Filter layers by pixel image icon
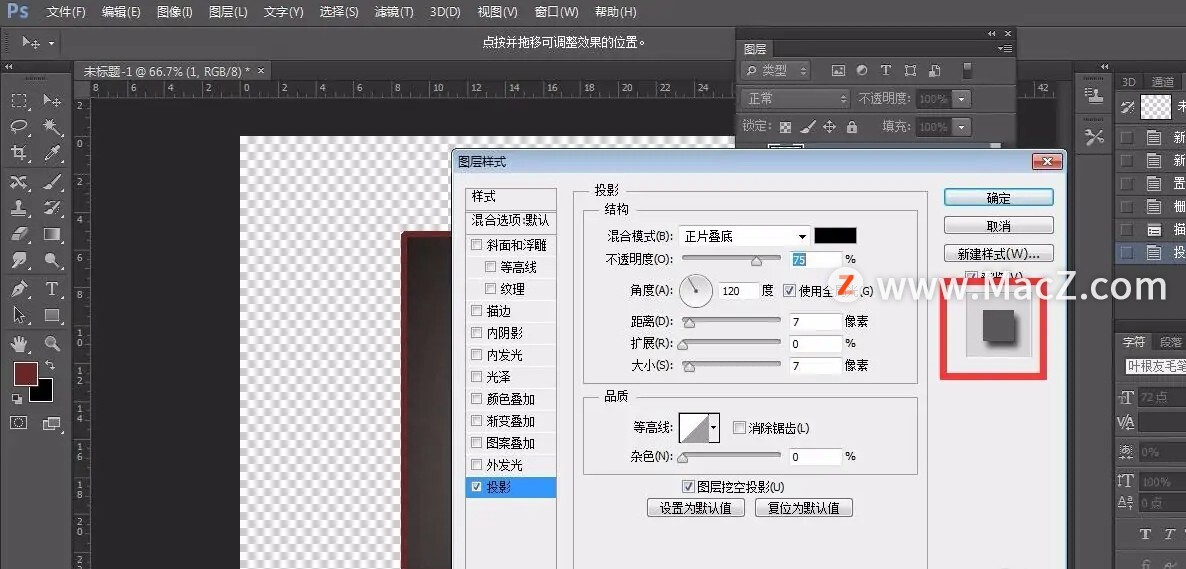The width and height of the screenshot is (1186, 569). click(838, 70)
